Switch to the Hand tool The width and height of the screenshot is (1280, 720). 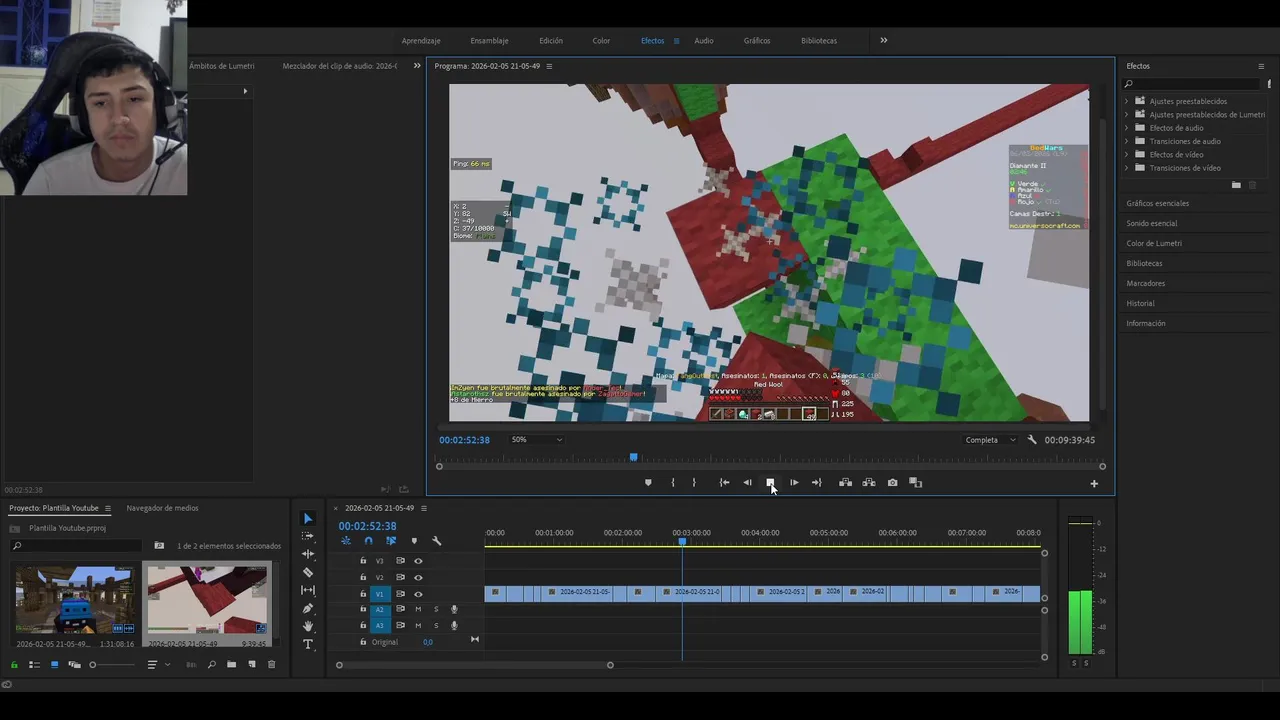pos(308,626)
